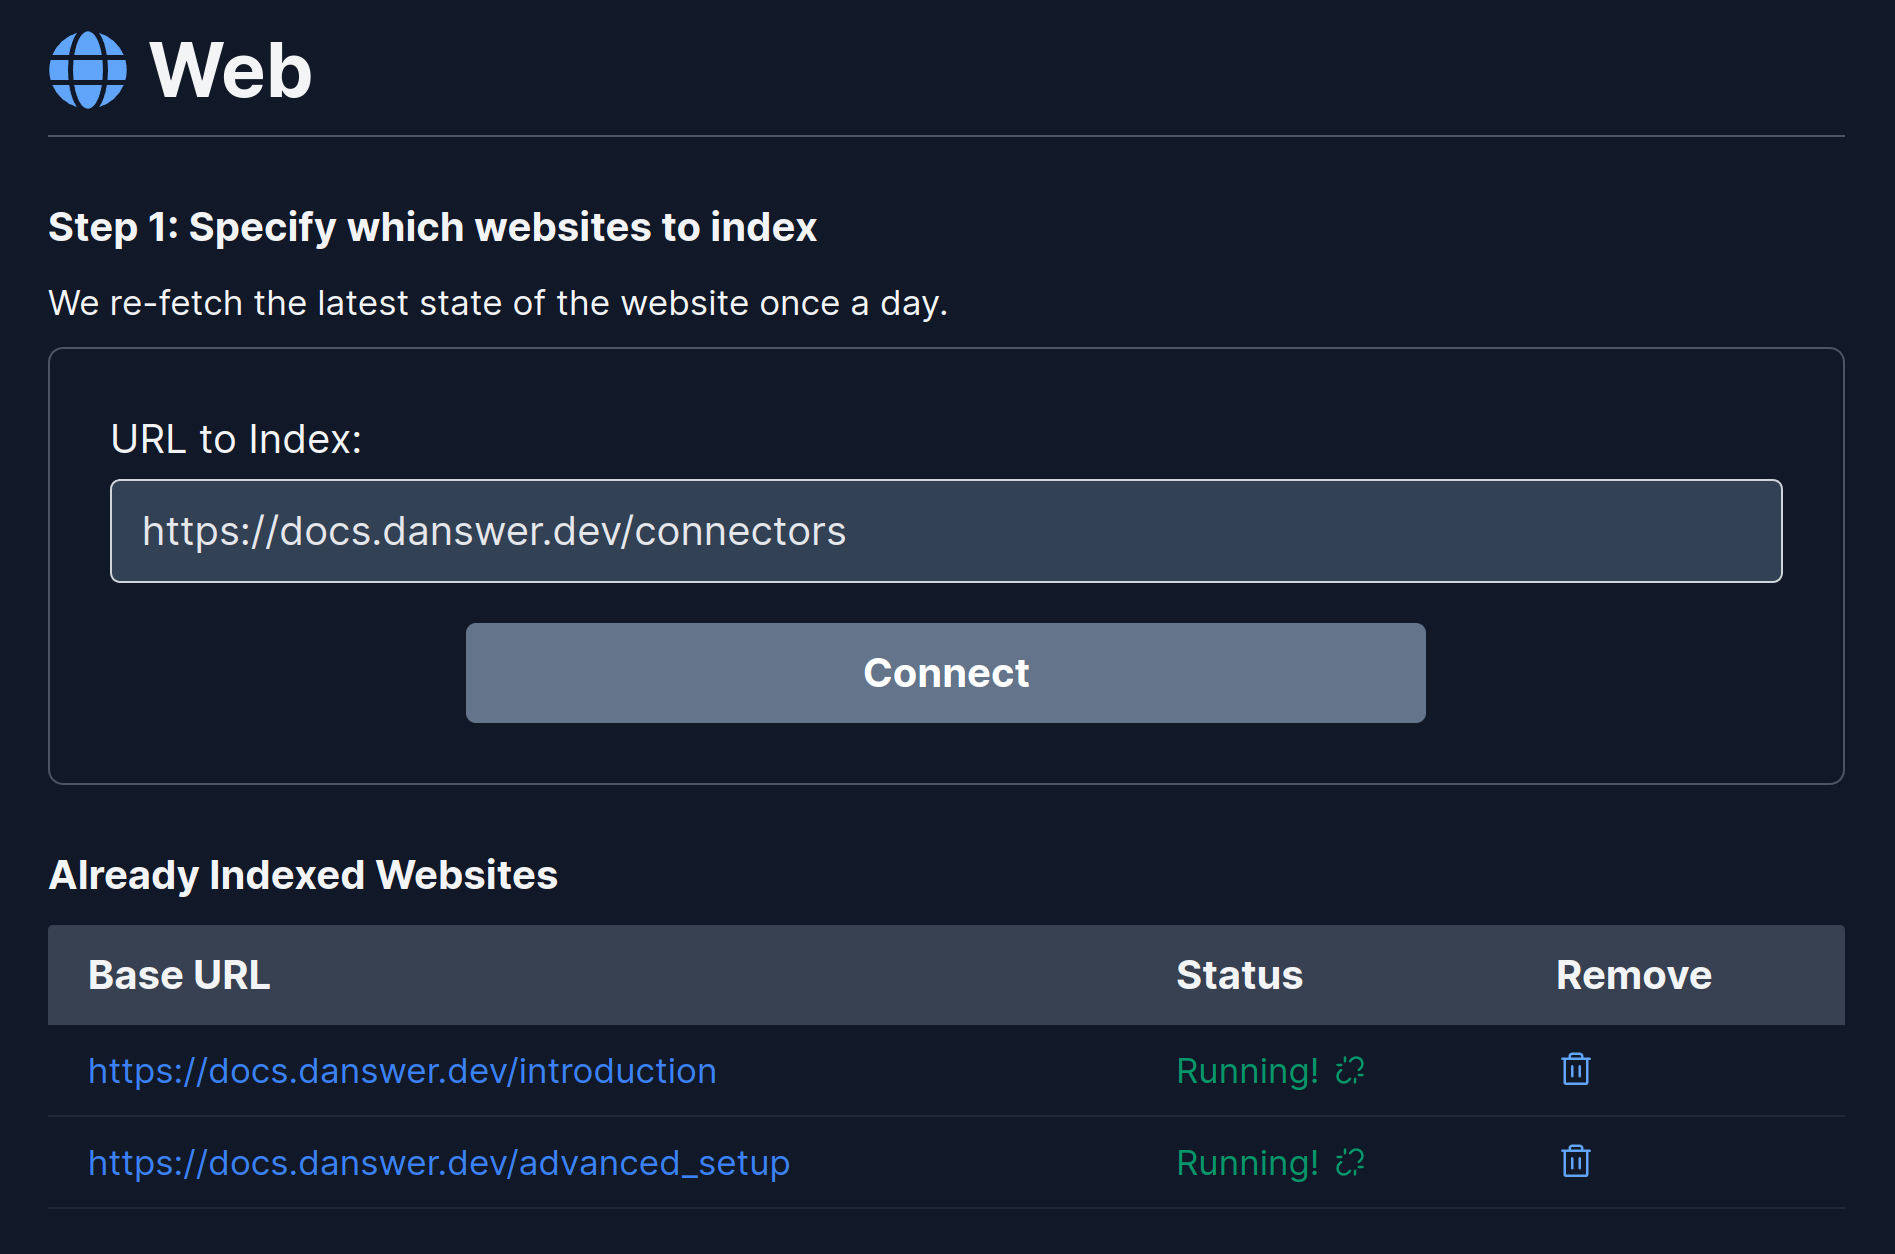This screenshot has height=1254, width=1895.
Task: Click the spinner next to Running! for advanced_setup
Action: pyautogui.click(x=1350, y=1163)
